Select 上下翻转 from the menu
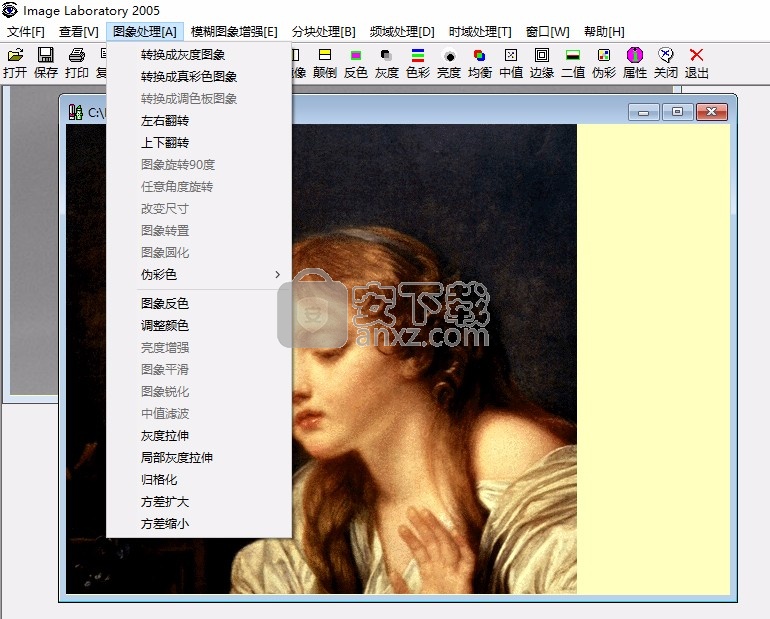Viewport: 770px width, 619px height. (199, 143)
